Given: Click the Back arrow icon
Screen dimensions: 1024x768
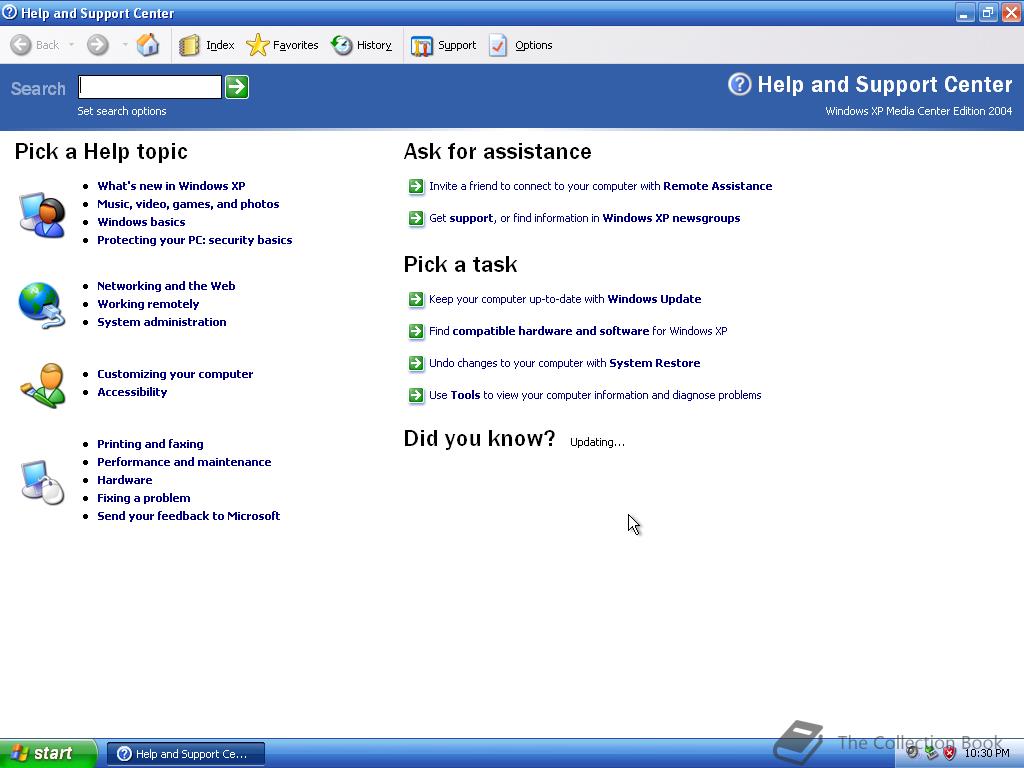Looking at the screenshot, I should coord(21,45).
